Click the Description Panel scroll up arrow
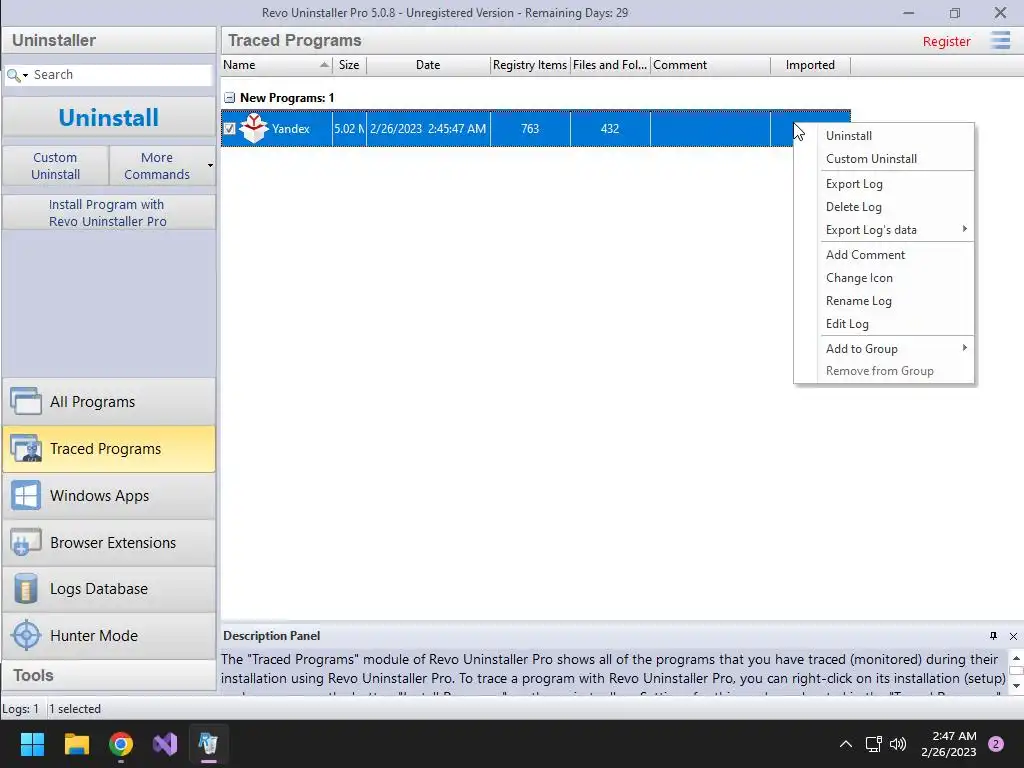Viewport: 1024px width, 768px height. pos(1016,658)
